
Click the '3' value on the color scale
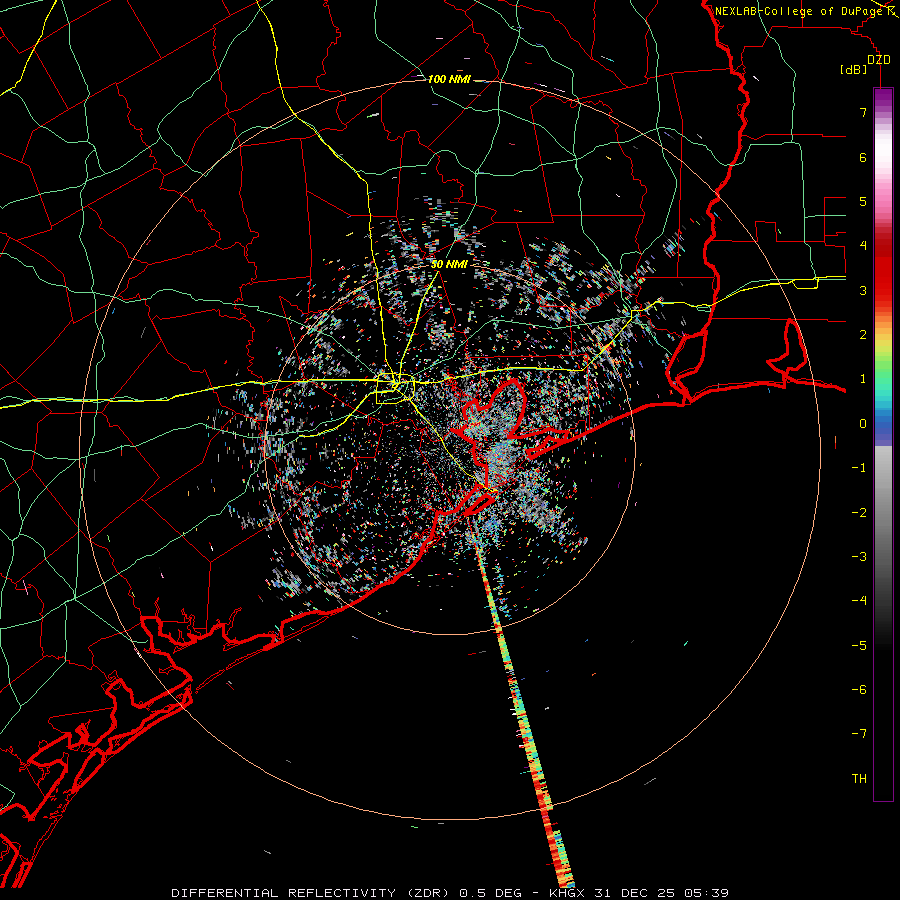pos(863,290)
